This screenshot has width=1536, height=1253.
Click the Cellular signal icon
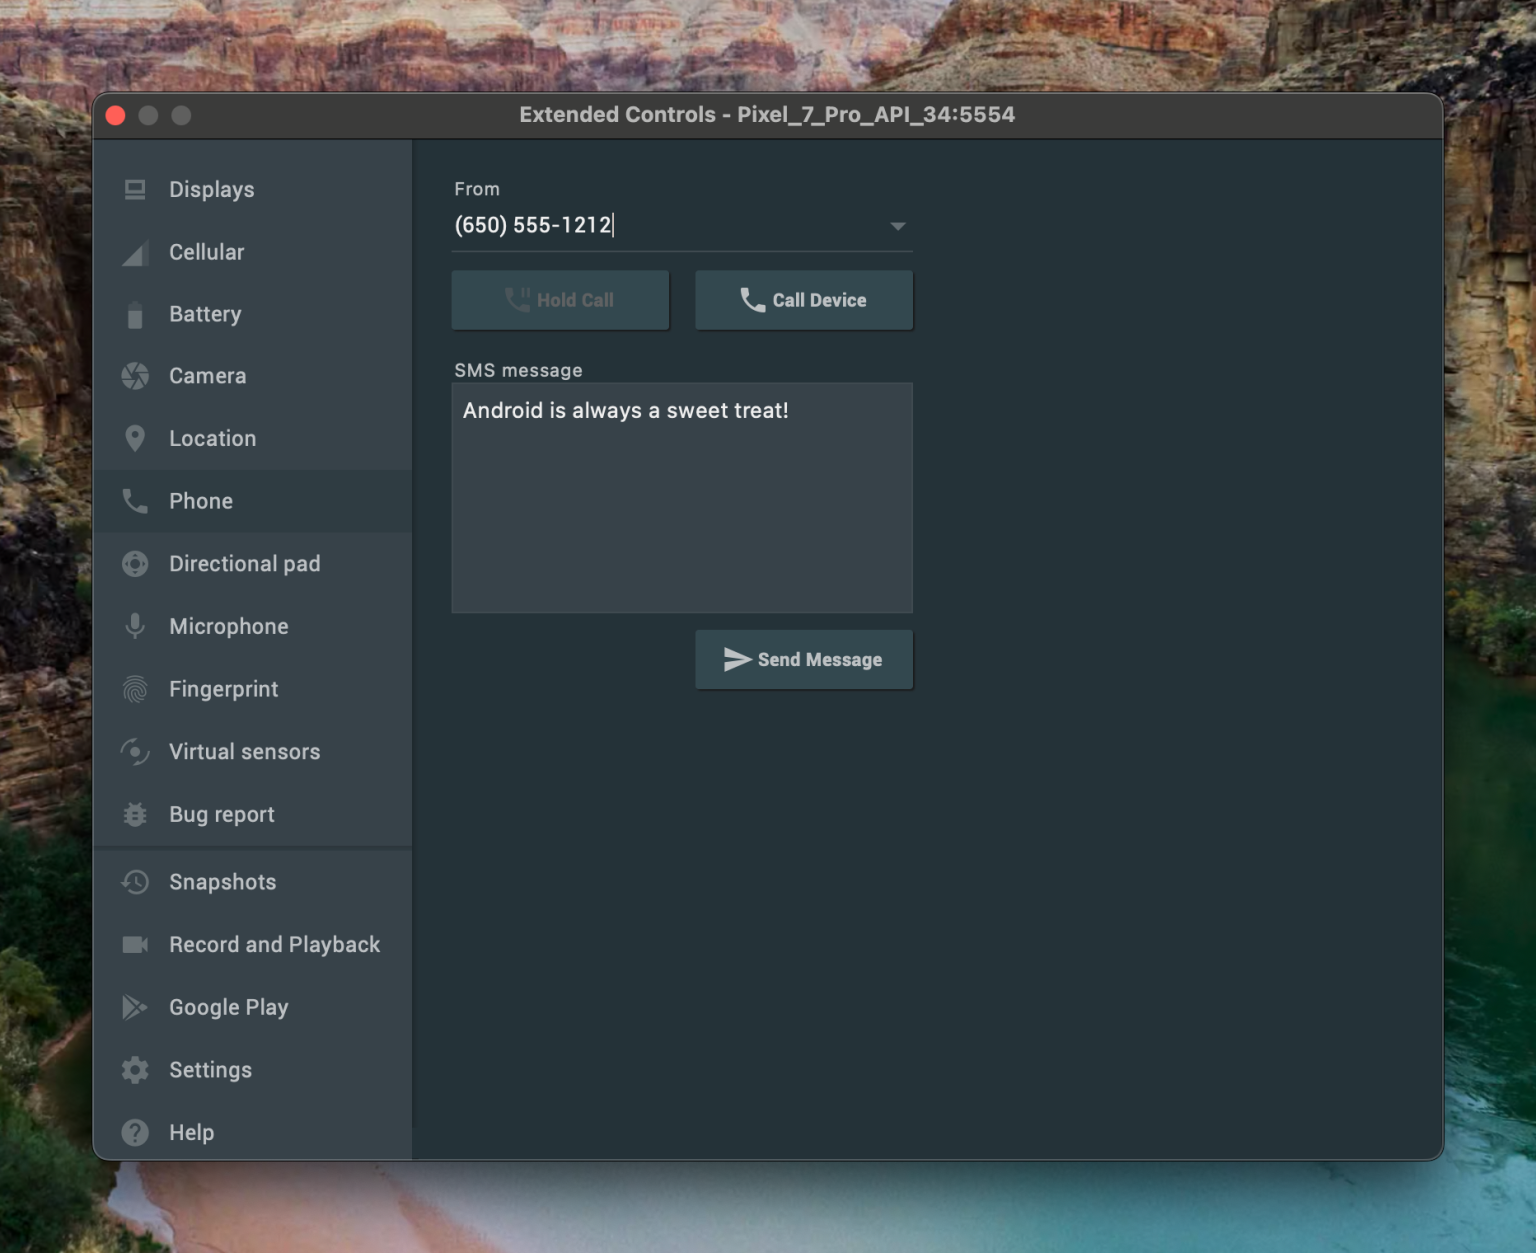pyautogui.click(x=135, y=253)
